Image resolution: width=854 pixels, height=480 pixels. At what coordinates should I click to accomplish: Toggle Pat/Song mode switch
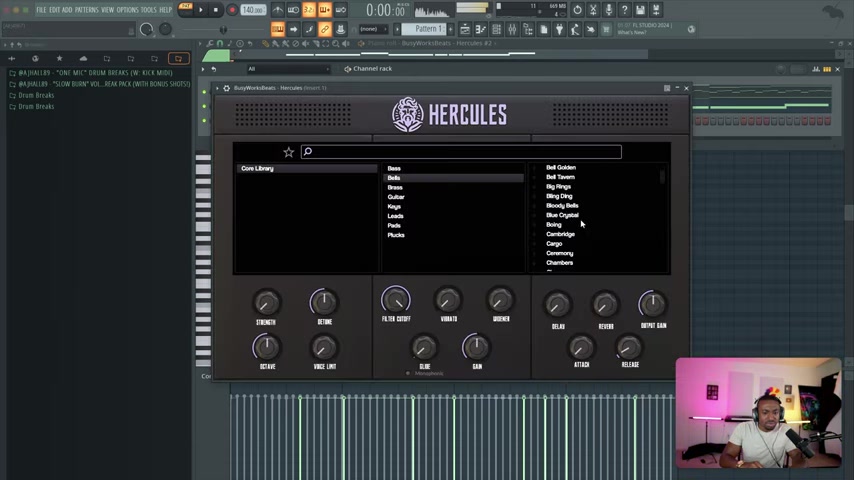point(185,9)
